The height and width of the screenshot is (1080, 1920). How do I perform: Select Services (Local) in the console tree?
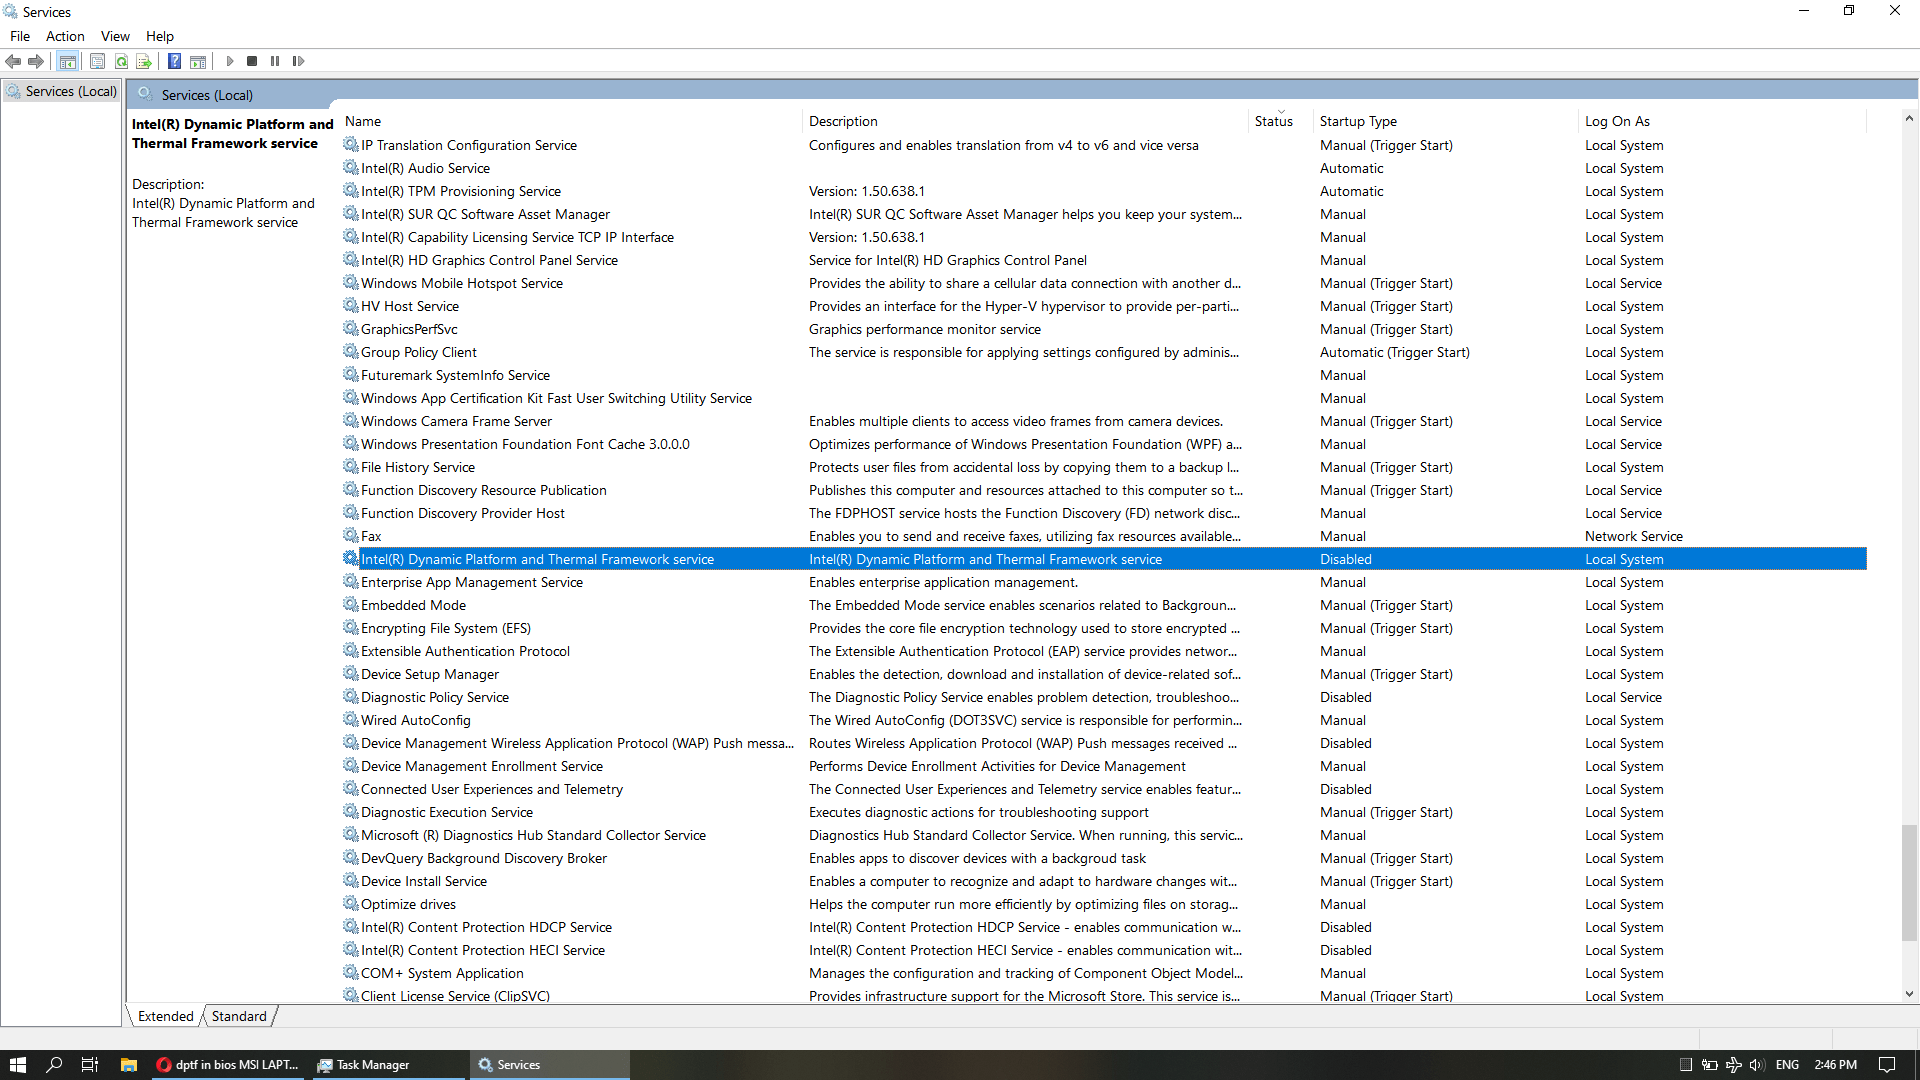(x=70, y=91)
